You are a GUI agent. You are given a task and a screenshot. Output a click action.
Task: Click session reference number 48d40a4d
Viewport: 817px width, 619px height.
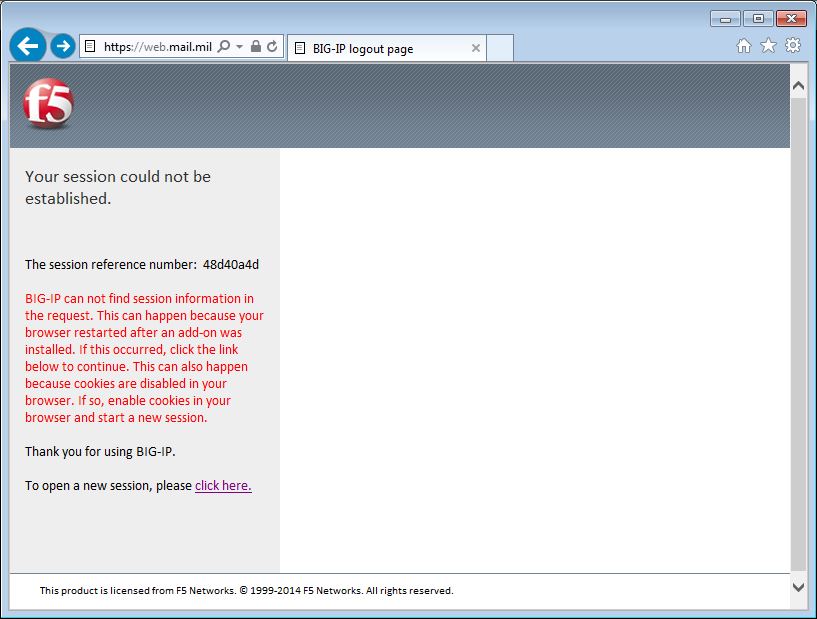tap(231, 265)
